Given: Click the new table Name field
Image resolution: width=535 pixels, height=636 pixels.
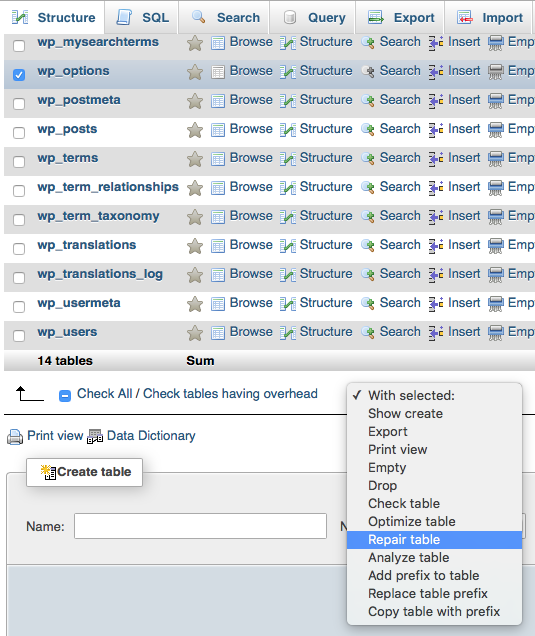Looking at the screenshot, I should [x=200, y=526].
